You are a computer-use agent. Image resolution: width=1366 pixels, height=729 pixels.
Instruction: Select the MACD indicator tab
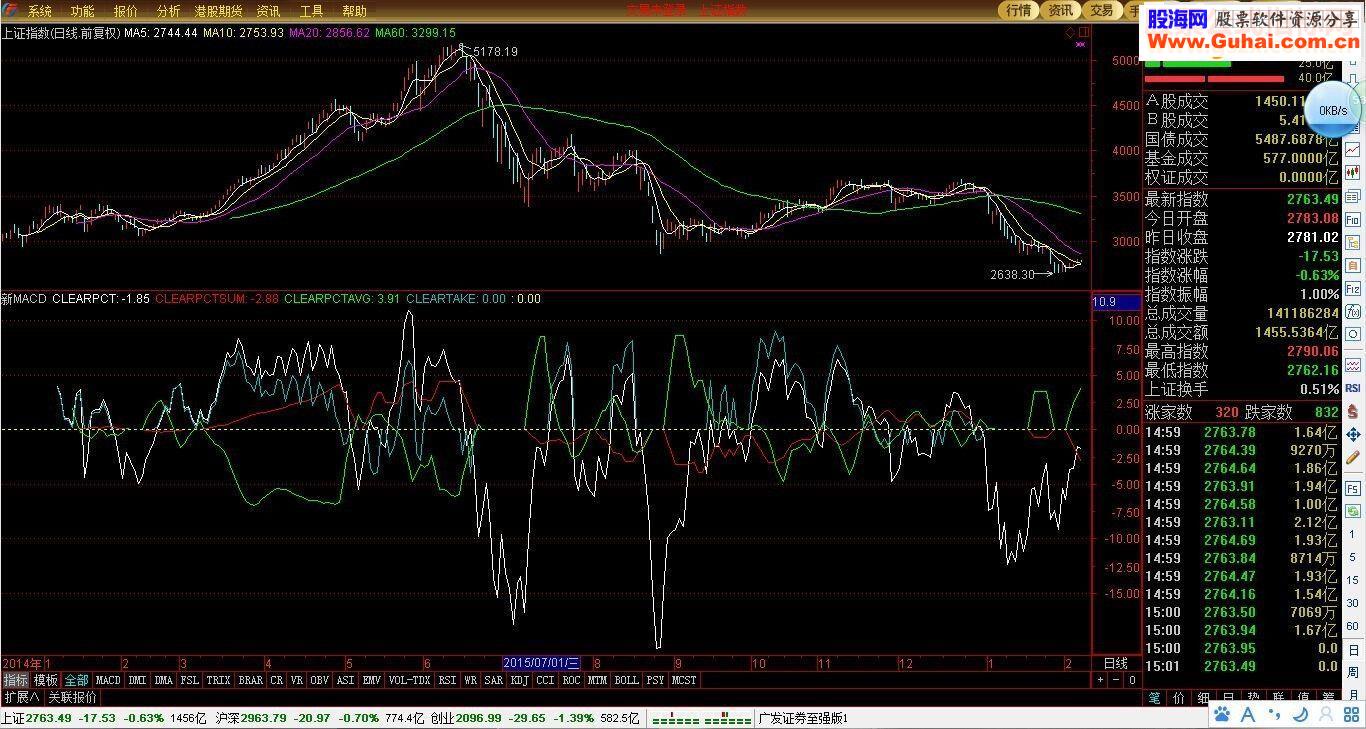coord(108,680)
